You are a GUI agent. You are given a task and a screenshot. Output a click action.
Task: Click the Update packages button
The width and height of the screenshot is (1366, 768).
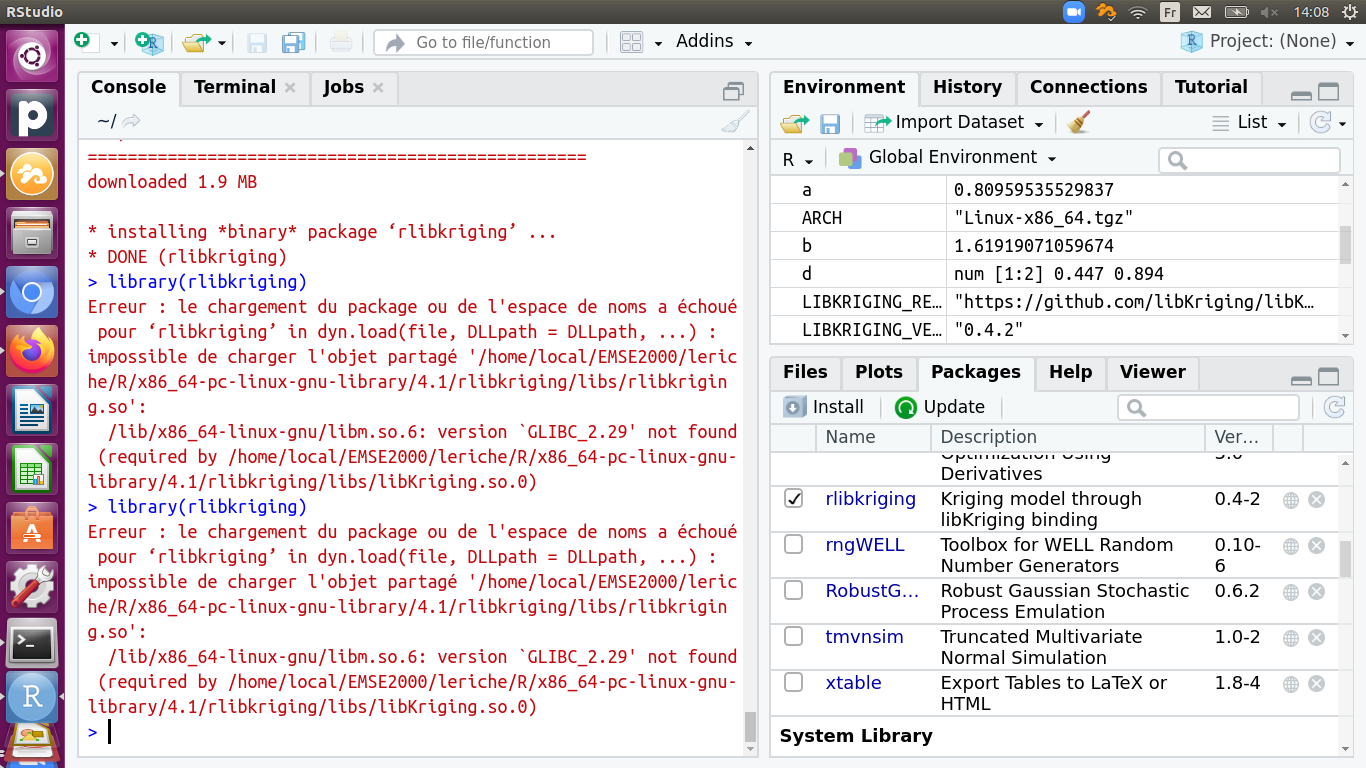point(940,407)
